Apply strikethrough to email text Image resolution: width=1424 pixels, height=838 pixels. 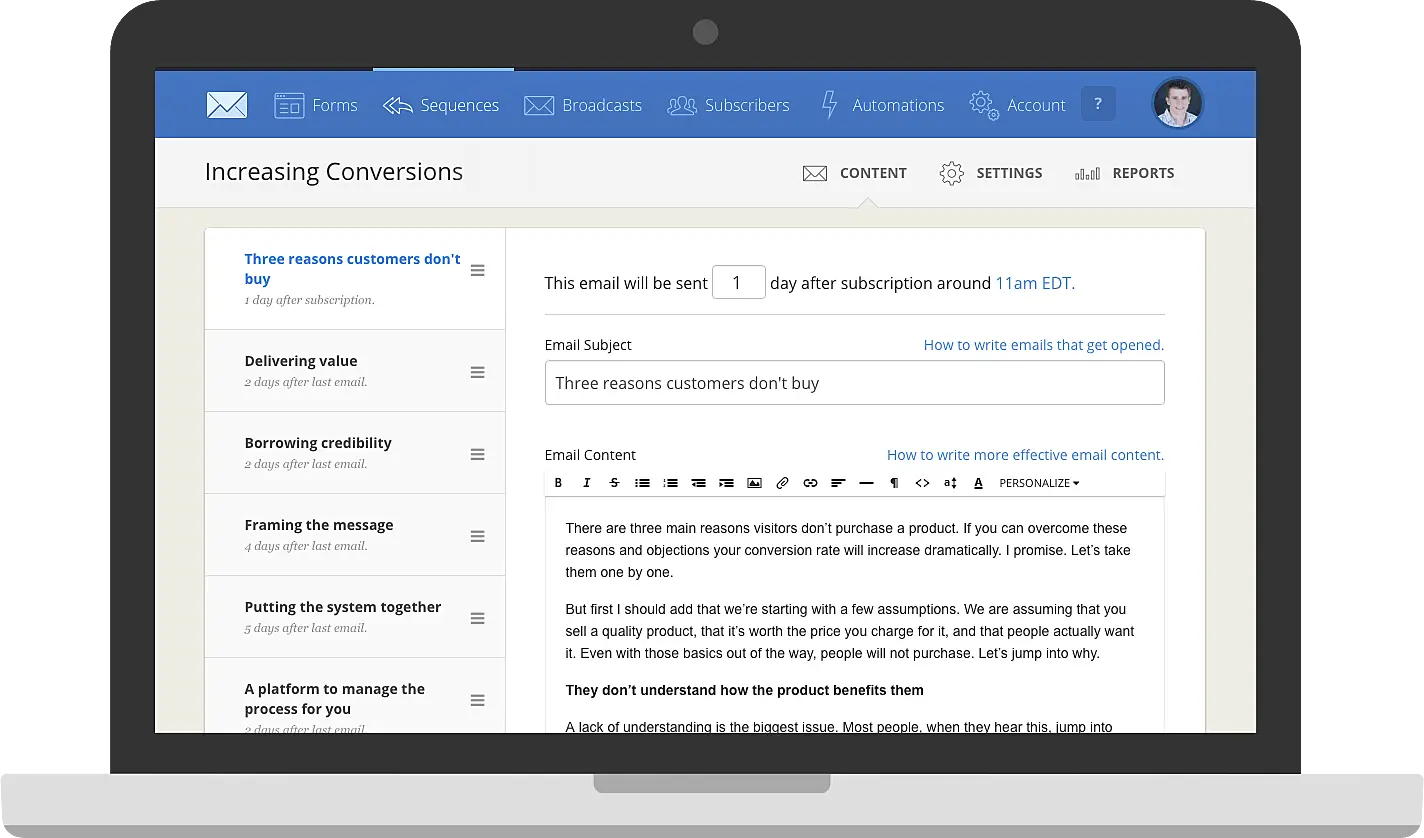pyautogui.click(x=614, y=483)
